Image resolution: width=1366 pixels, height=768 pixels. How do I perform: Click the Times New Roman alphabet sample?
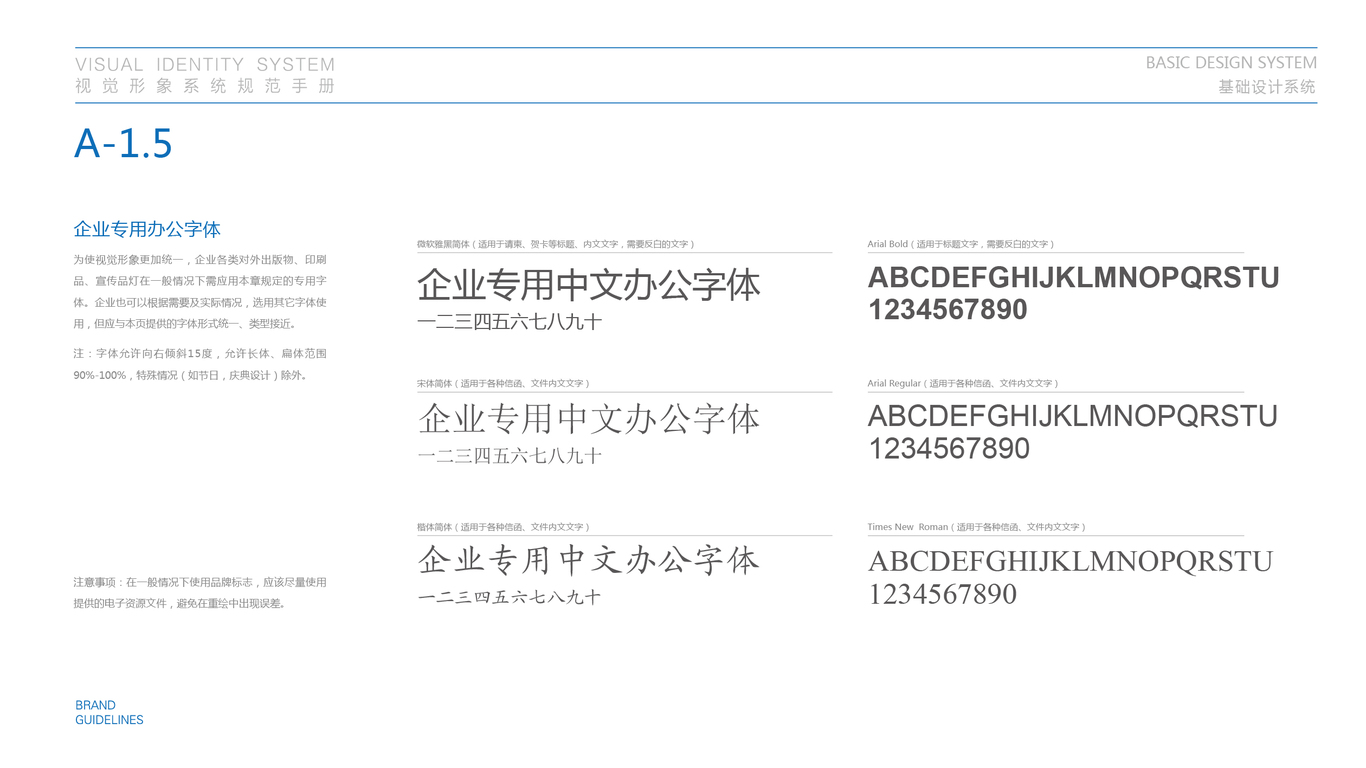click(1070, 561)
